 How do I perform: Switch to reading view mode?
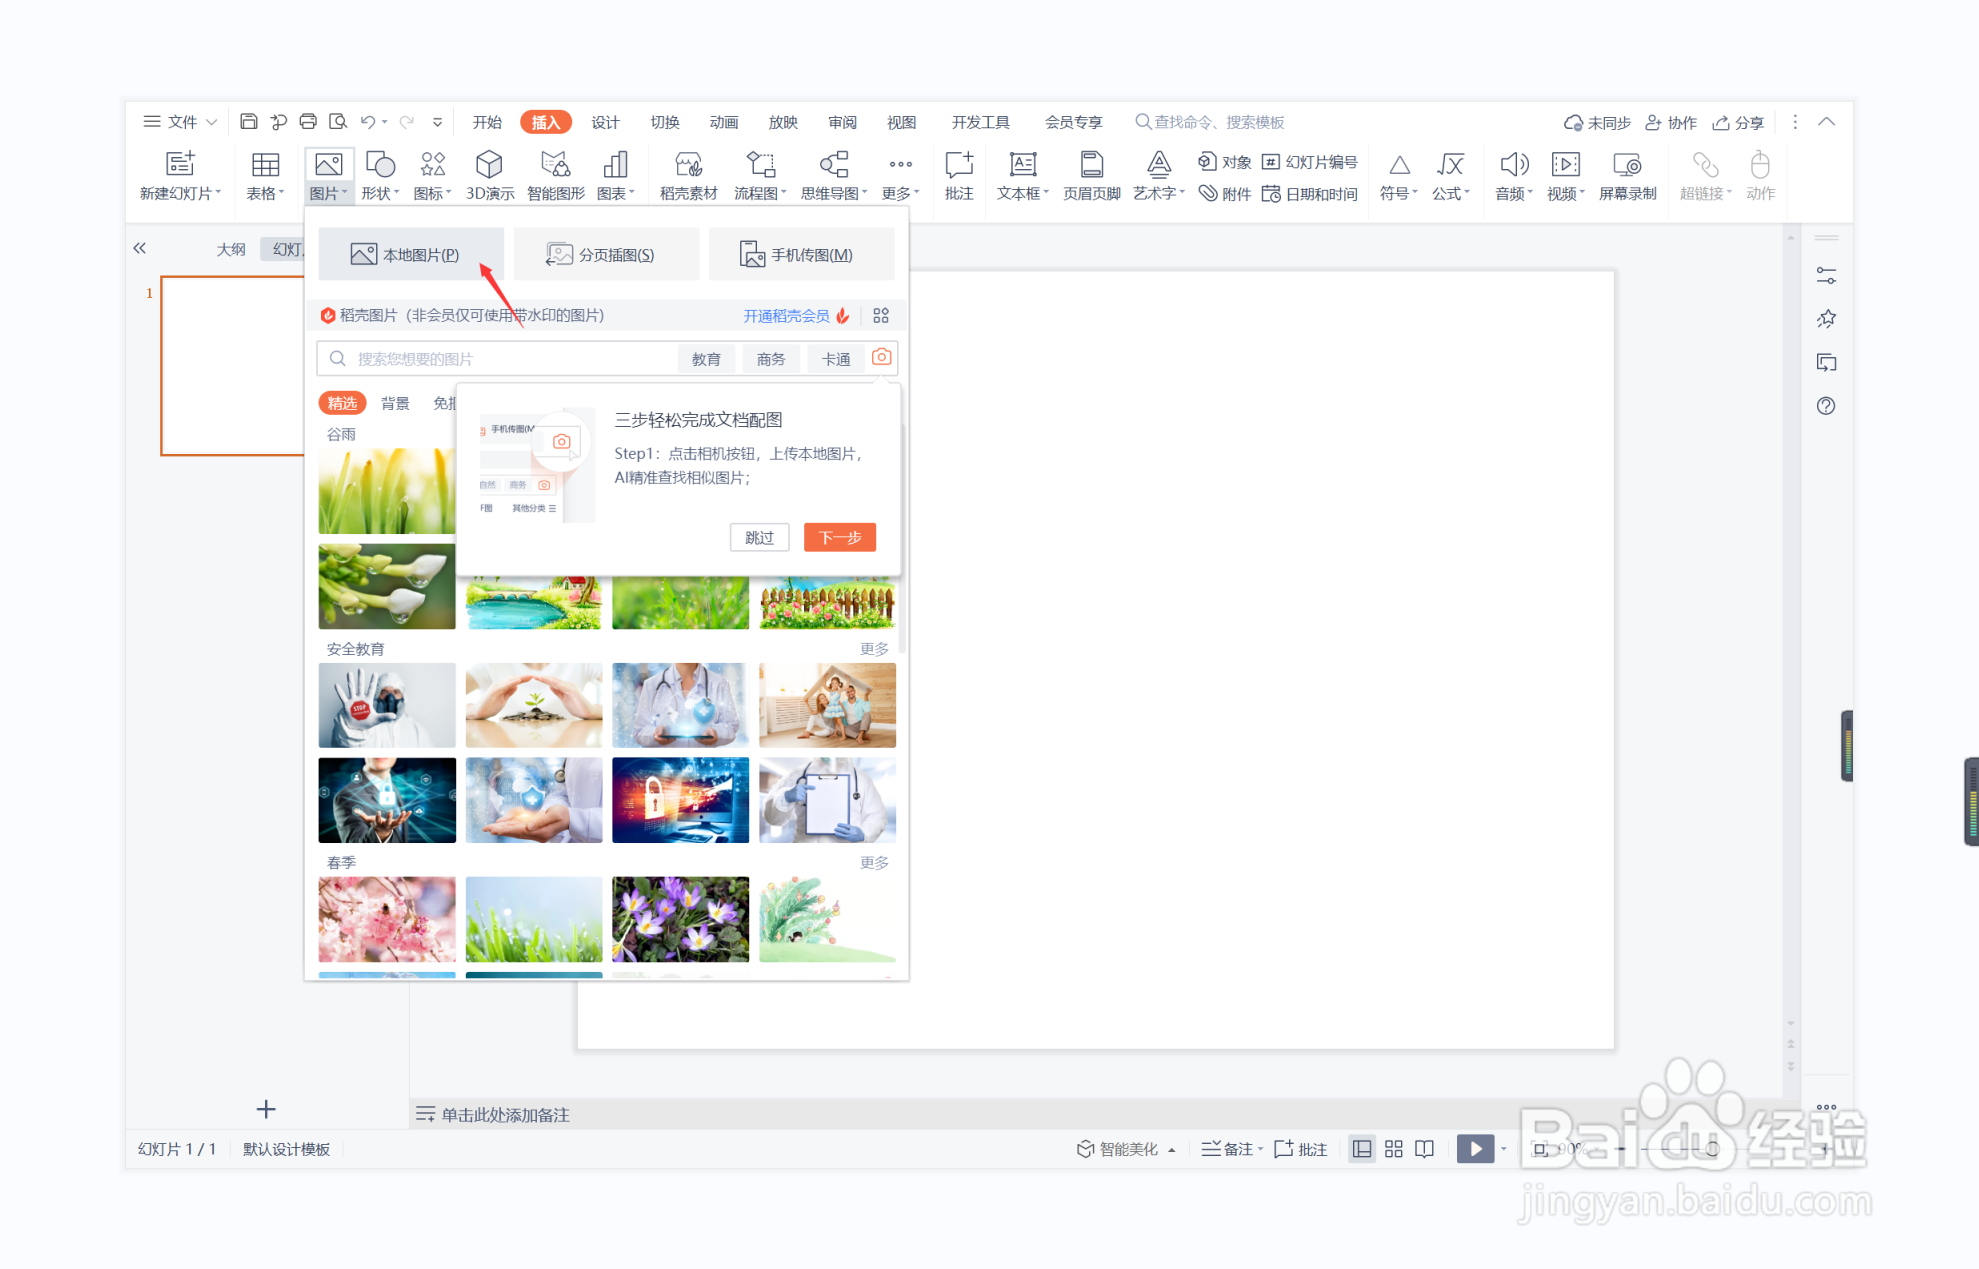[x=1423, y=1148]
